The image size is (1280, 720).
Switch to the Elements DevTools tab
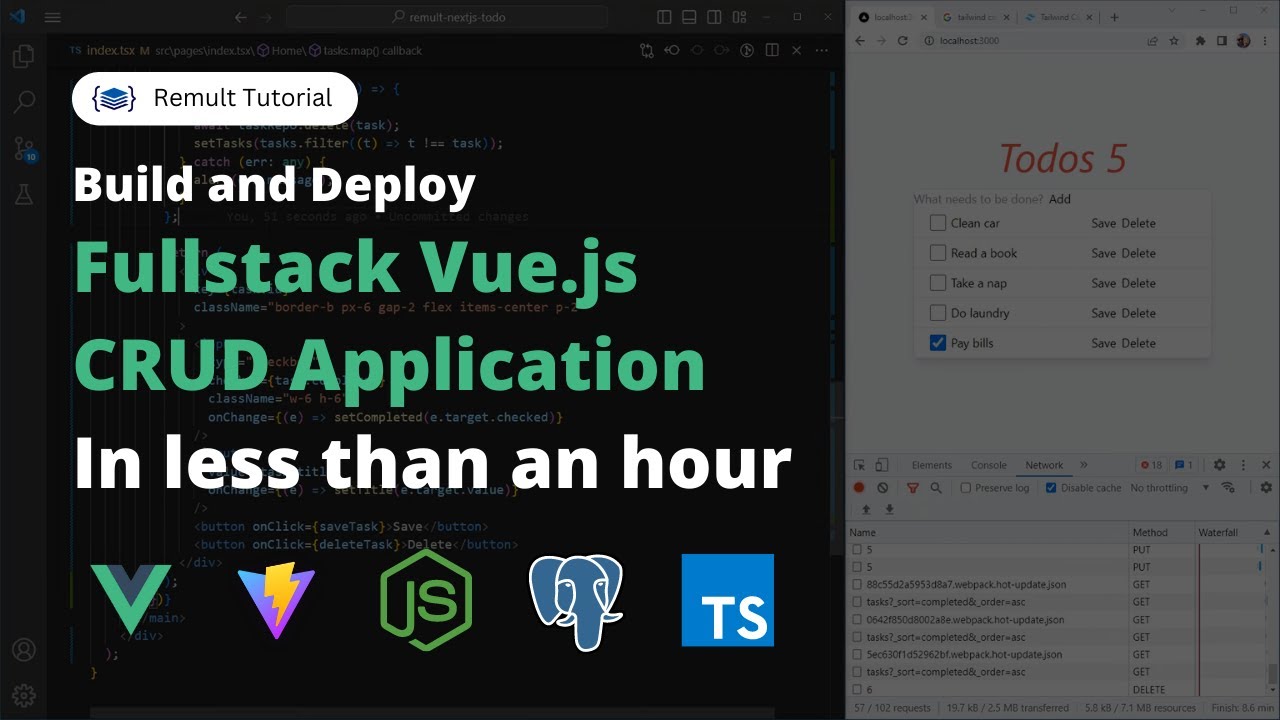[932, 465]
